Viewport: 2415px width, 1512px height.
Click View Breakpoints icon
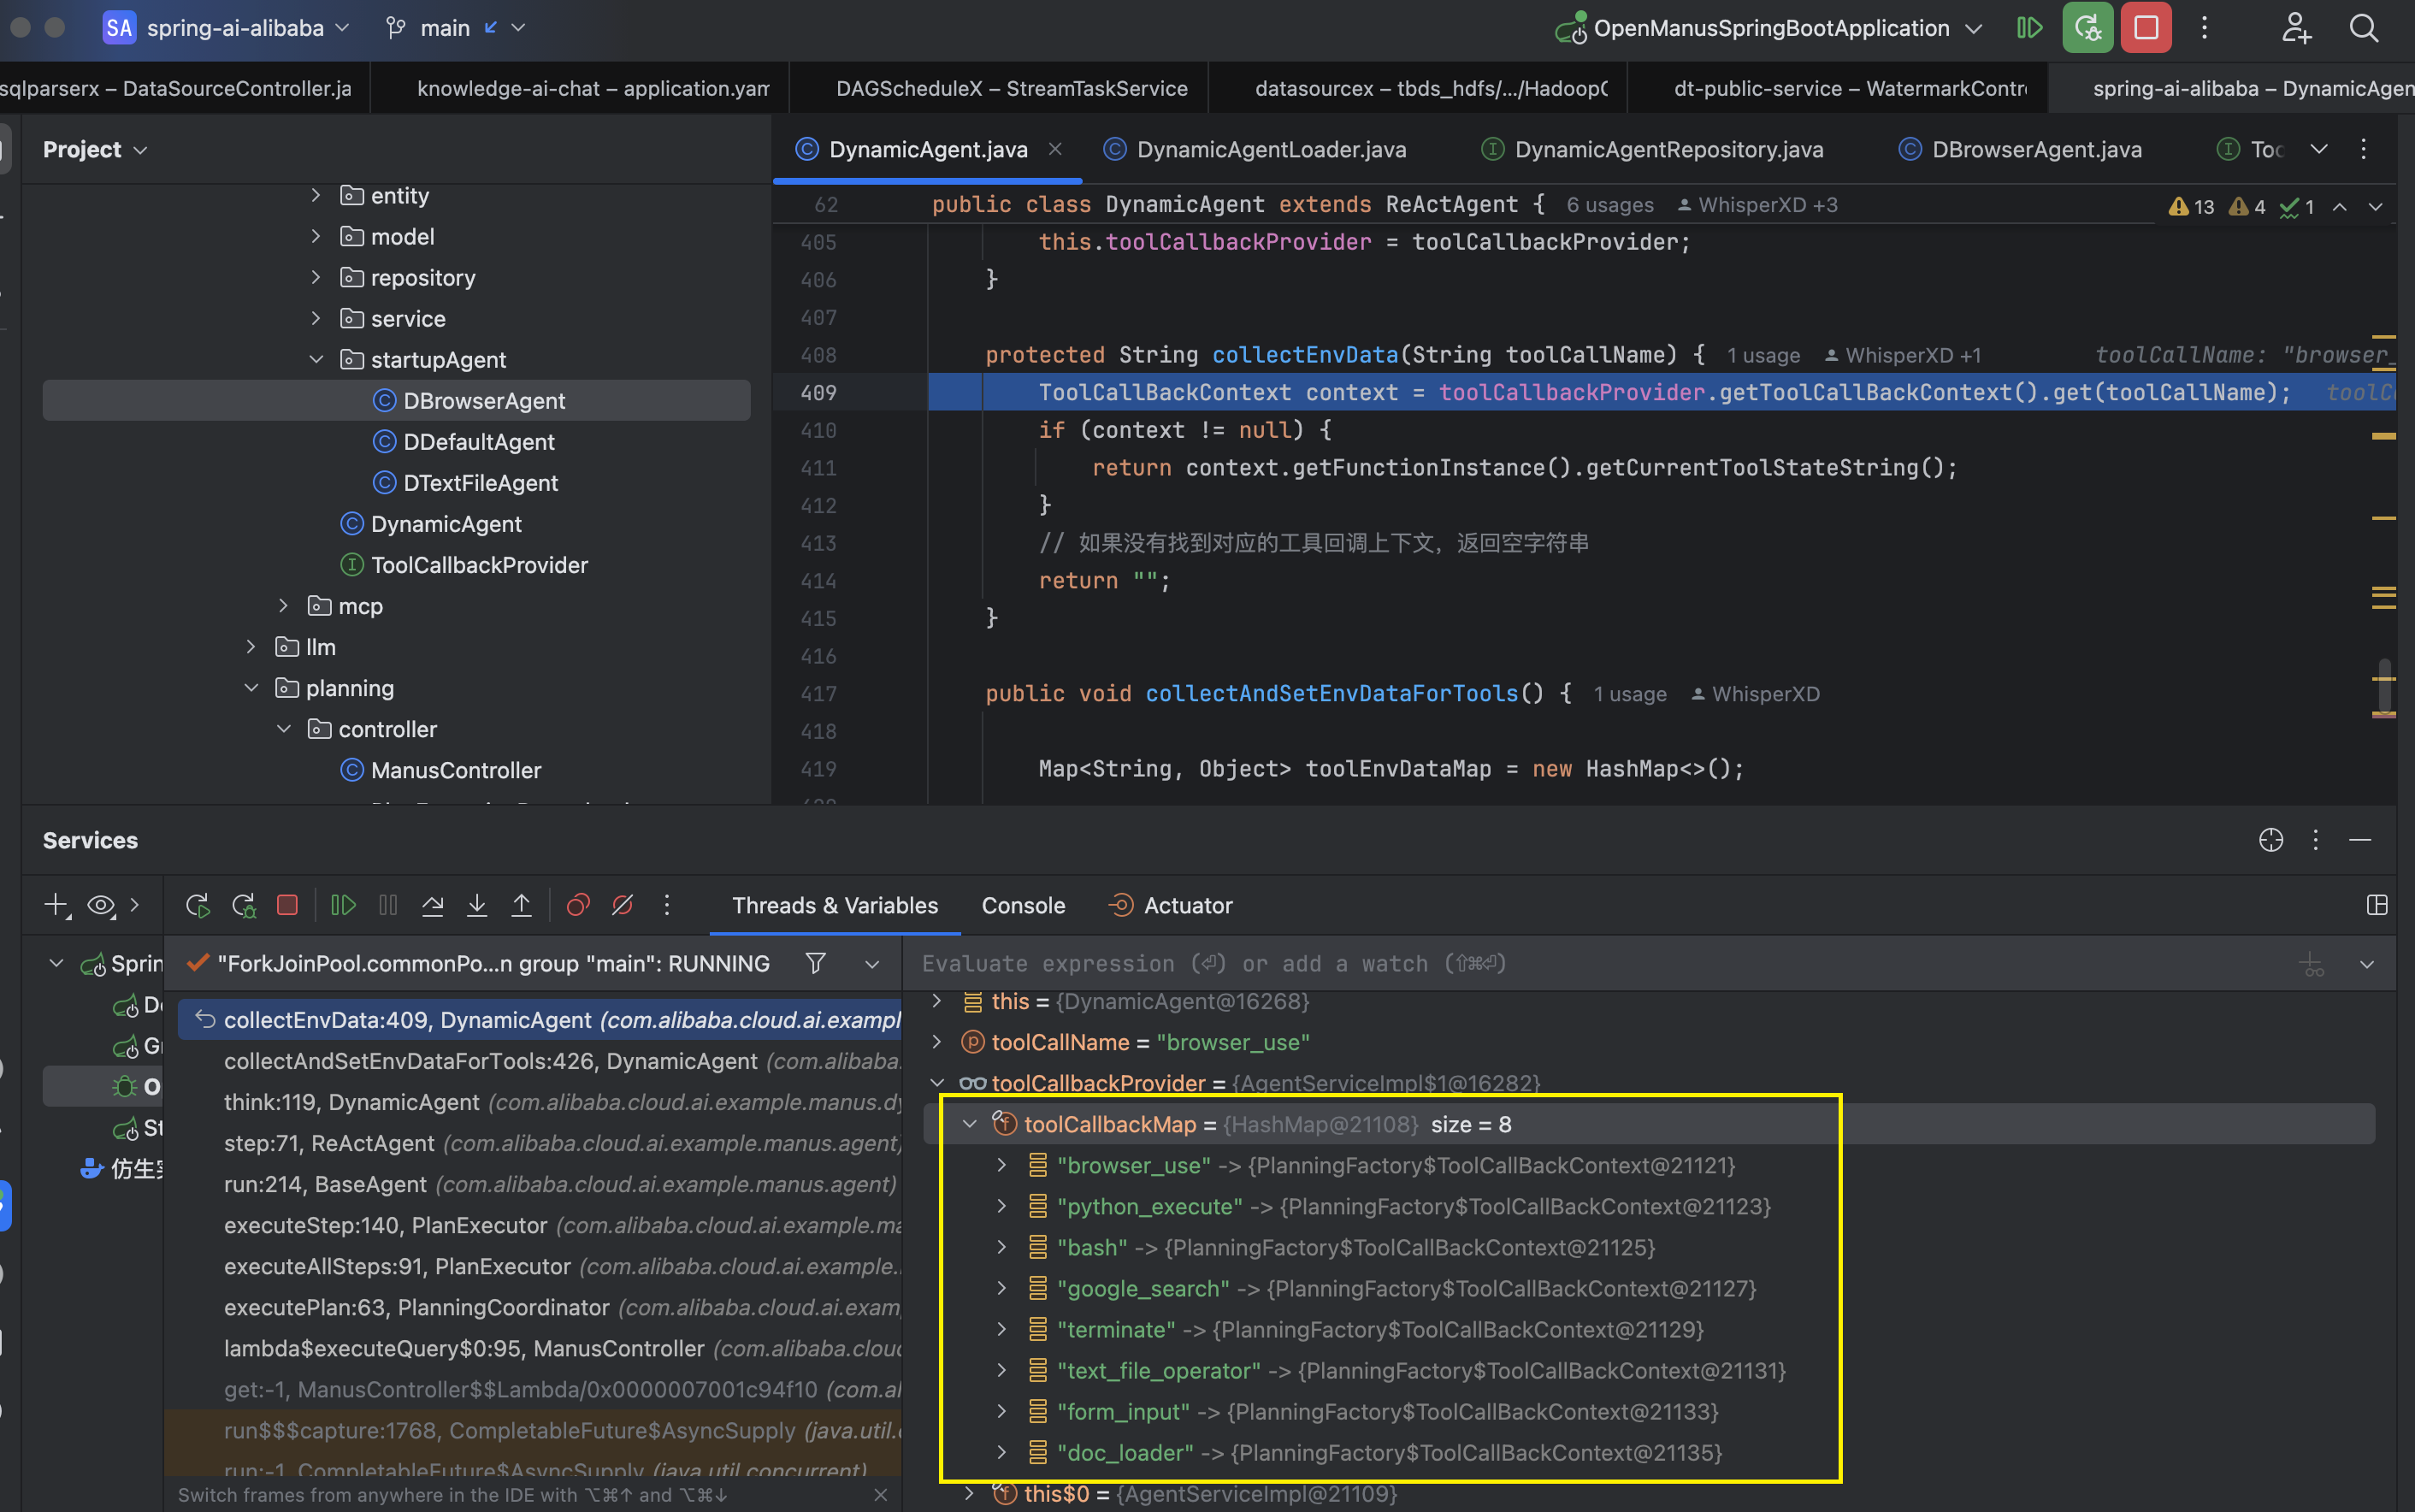pyautogui.click(x=578, y=905)
